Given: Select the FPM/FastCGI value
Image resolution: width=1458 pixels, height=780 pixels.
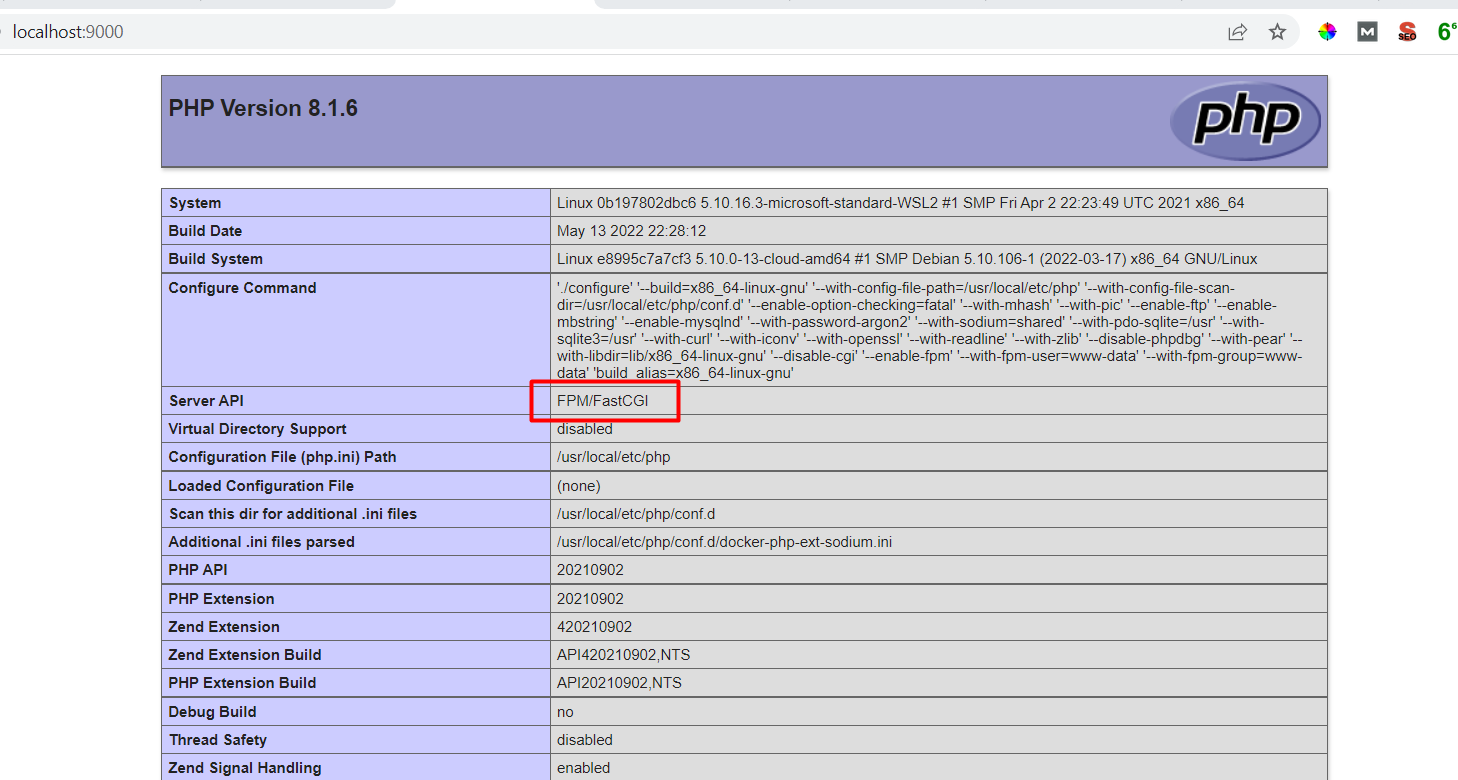Looking at the screenshot, I should pos(602,401).
